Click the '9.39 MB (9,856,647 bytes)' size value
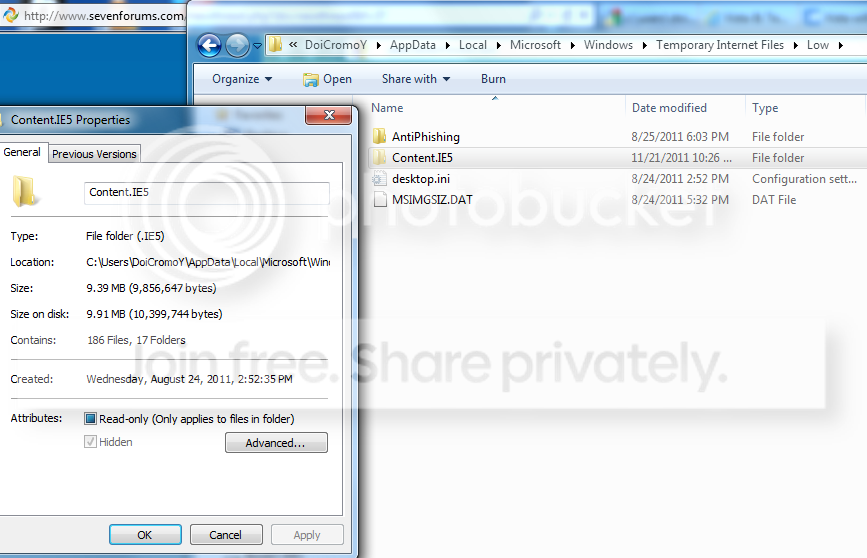 tap(151, 288)
